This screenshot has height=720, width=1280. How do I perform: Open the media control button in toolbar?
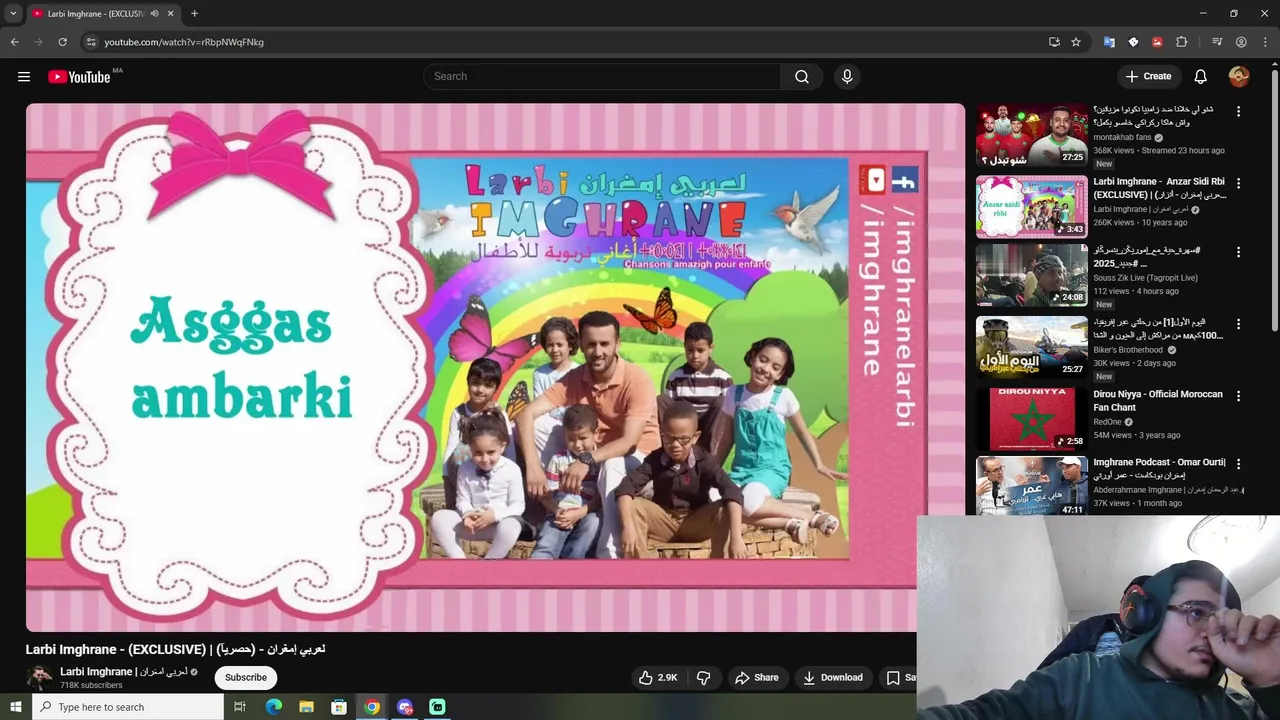tap(1217, 42)
